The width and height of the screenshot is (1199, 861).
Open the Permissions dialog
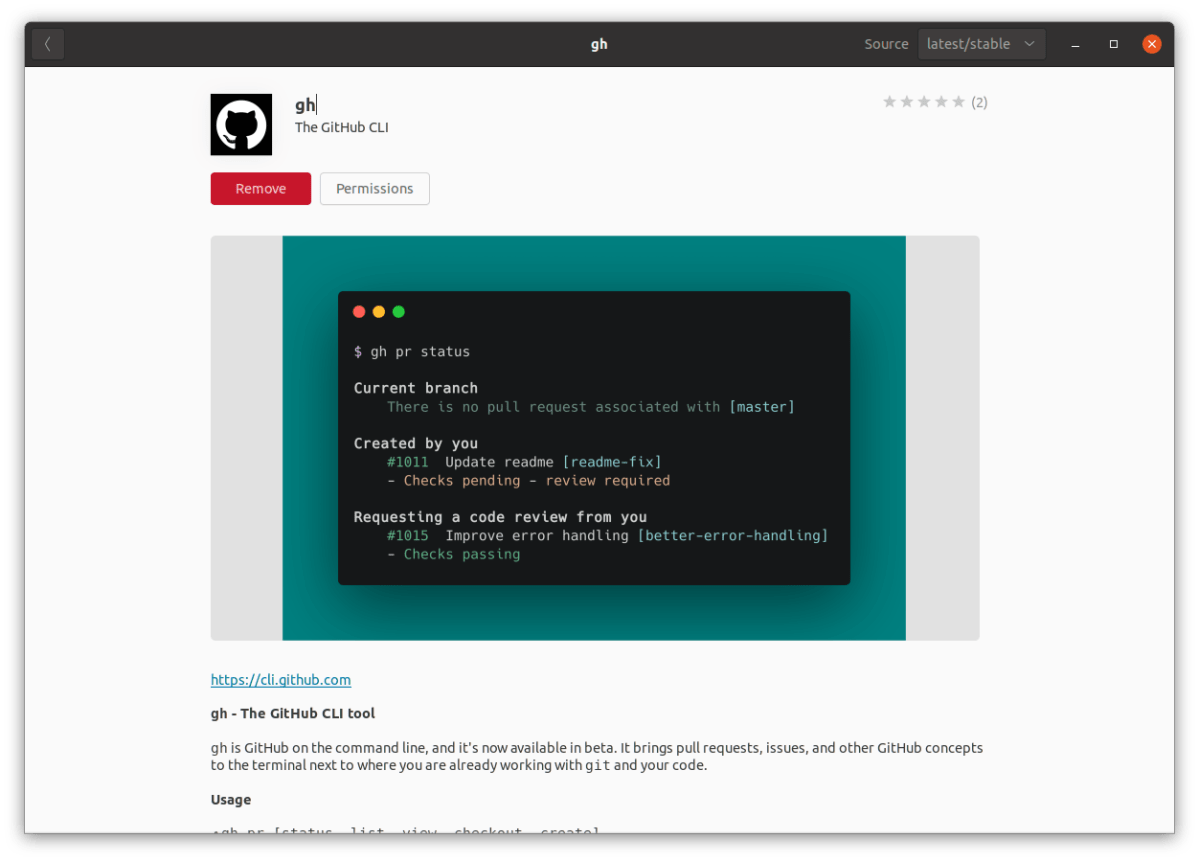click(x=375, y=189)
